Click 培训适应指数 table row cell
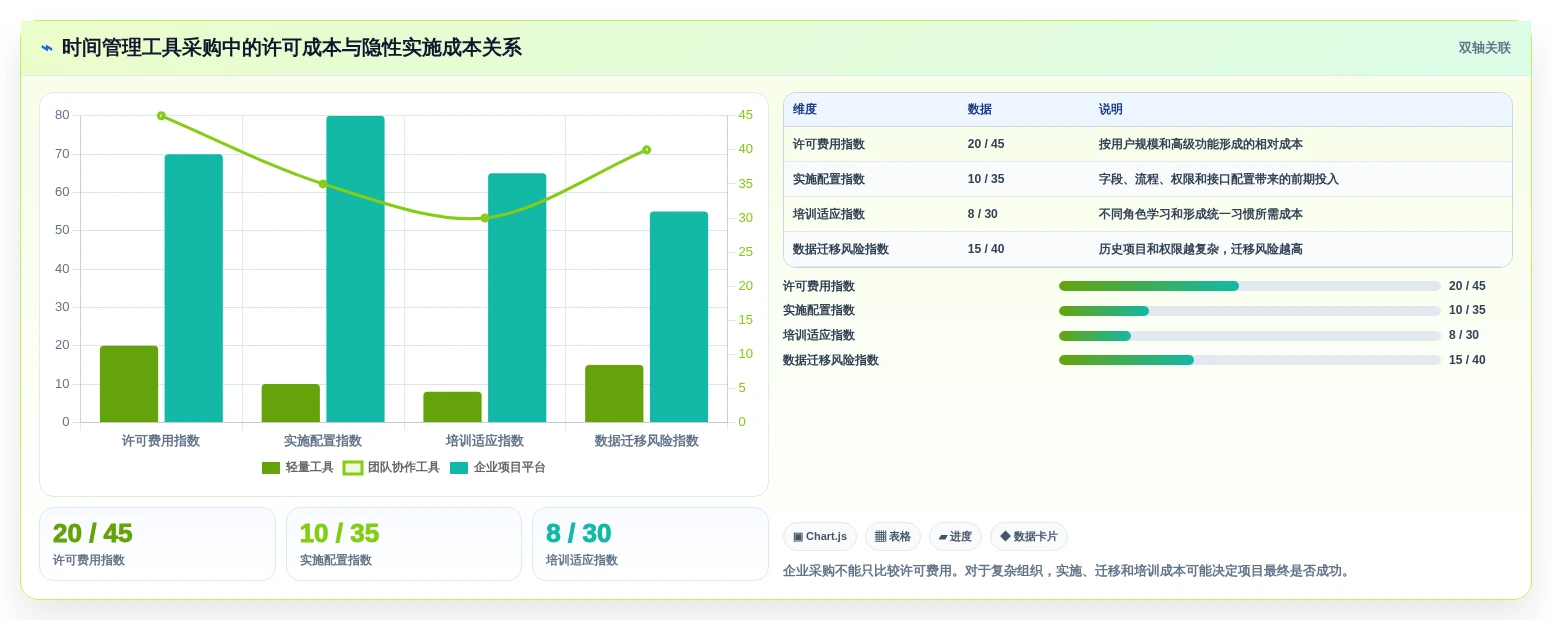Screen dimensions: 1552x620 pyautogui.click(x=829, y=215)
